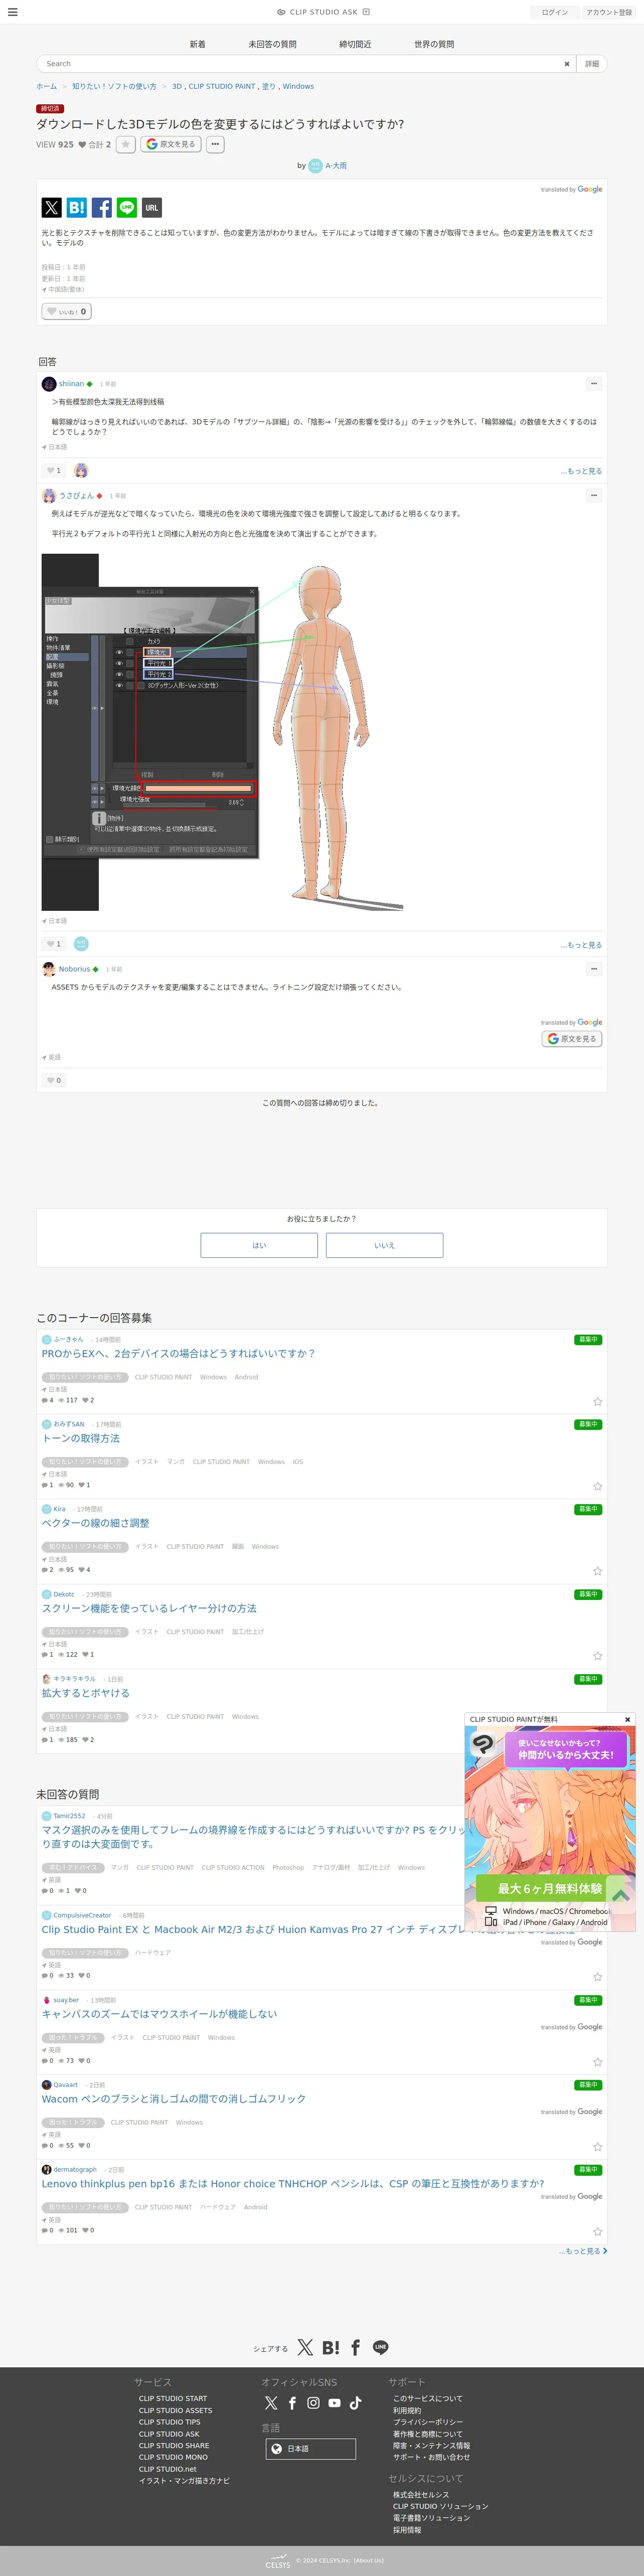Screen dimensions: 644x2576
Task: Open official Facebook page in footer SNS
Action: coord(292,2403)
